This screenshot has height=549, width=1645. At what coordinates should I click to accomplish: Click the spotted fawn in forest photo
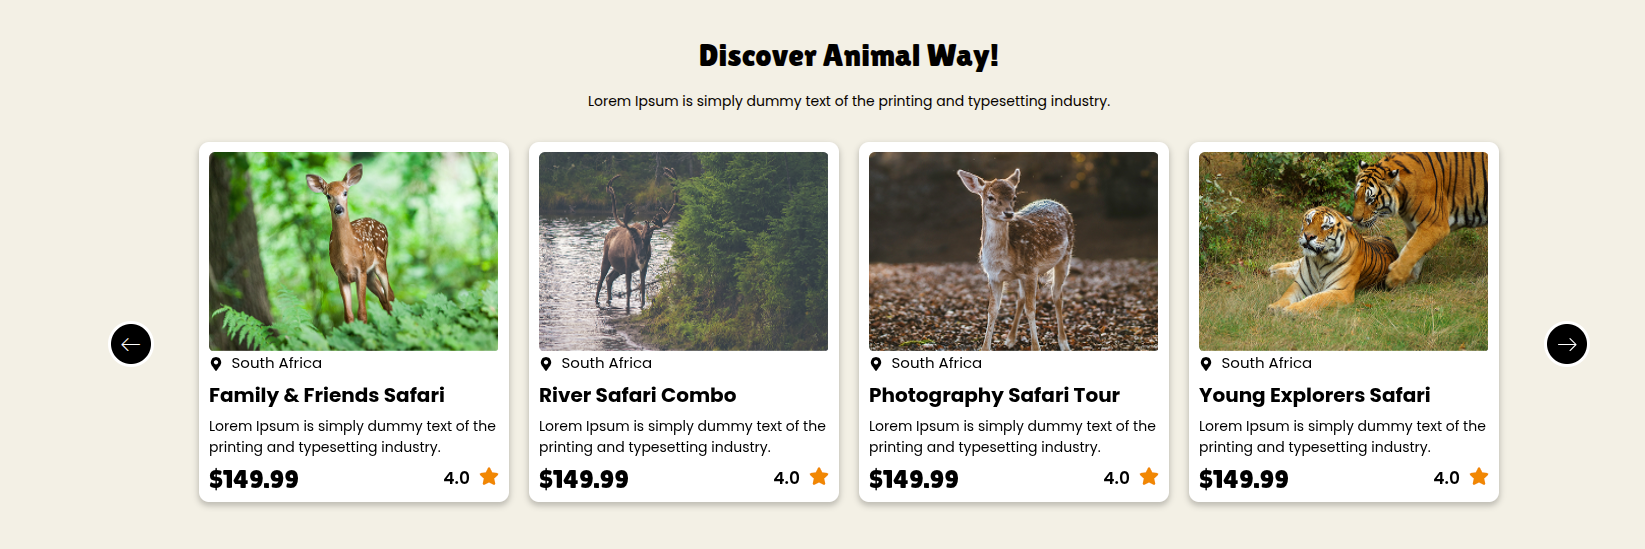353,251
